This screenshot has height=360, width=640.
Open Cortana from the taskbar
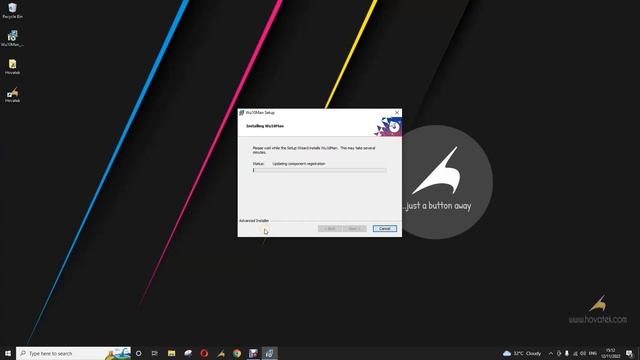139,353
